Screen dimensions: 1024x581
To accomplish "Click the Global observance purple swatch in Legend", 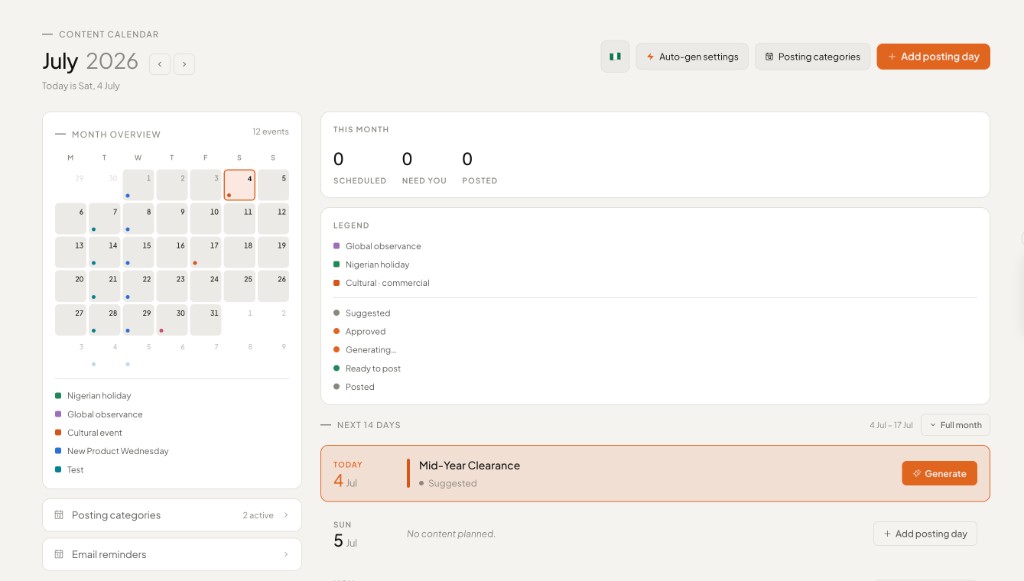I will click(336, 246).
